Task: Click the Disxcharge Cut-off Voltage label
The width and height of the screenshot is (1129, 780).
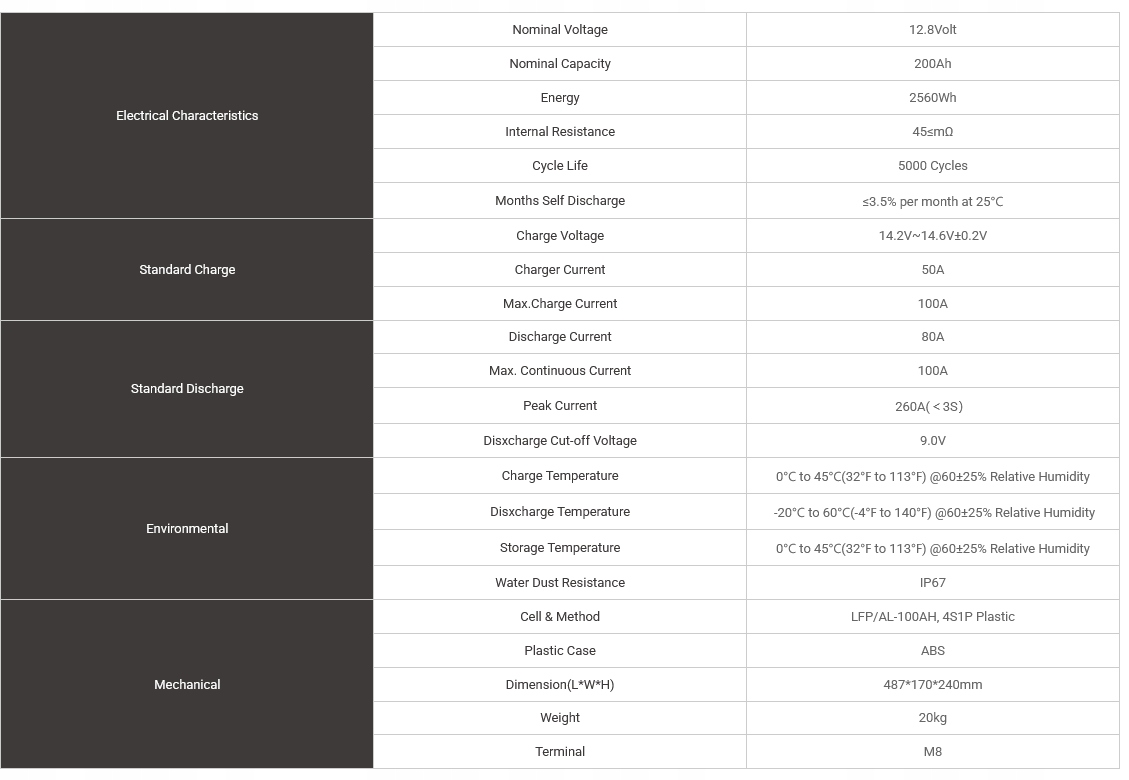Action: (x=560, y=441)
